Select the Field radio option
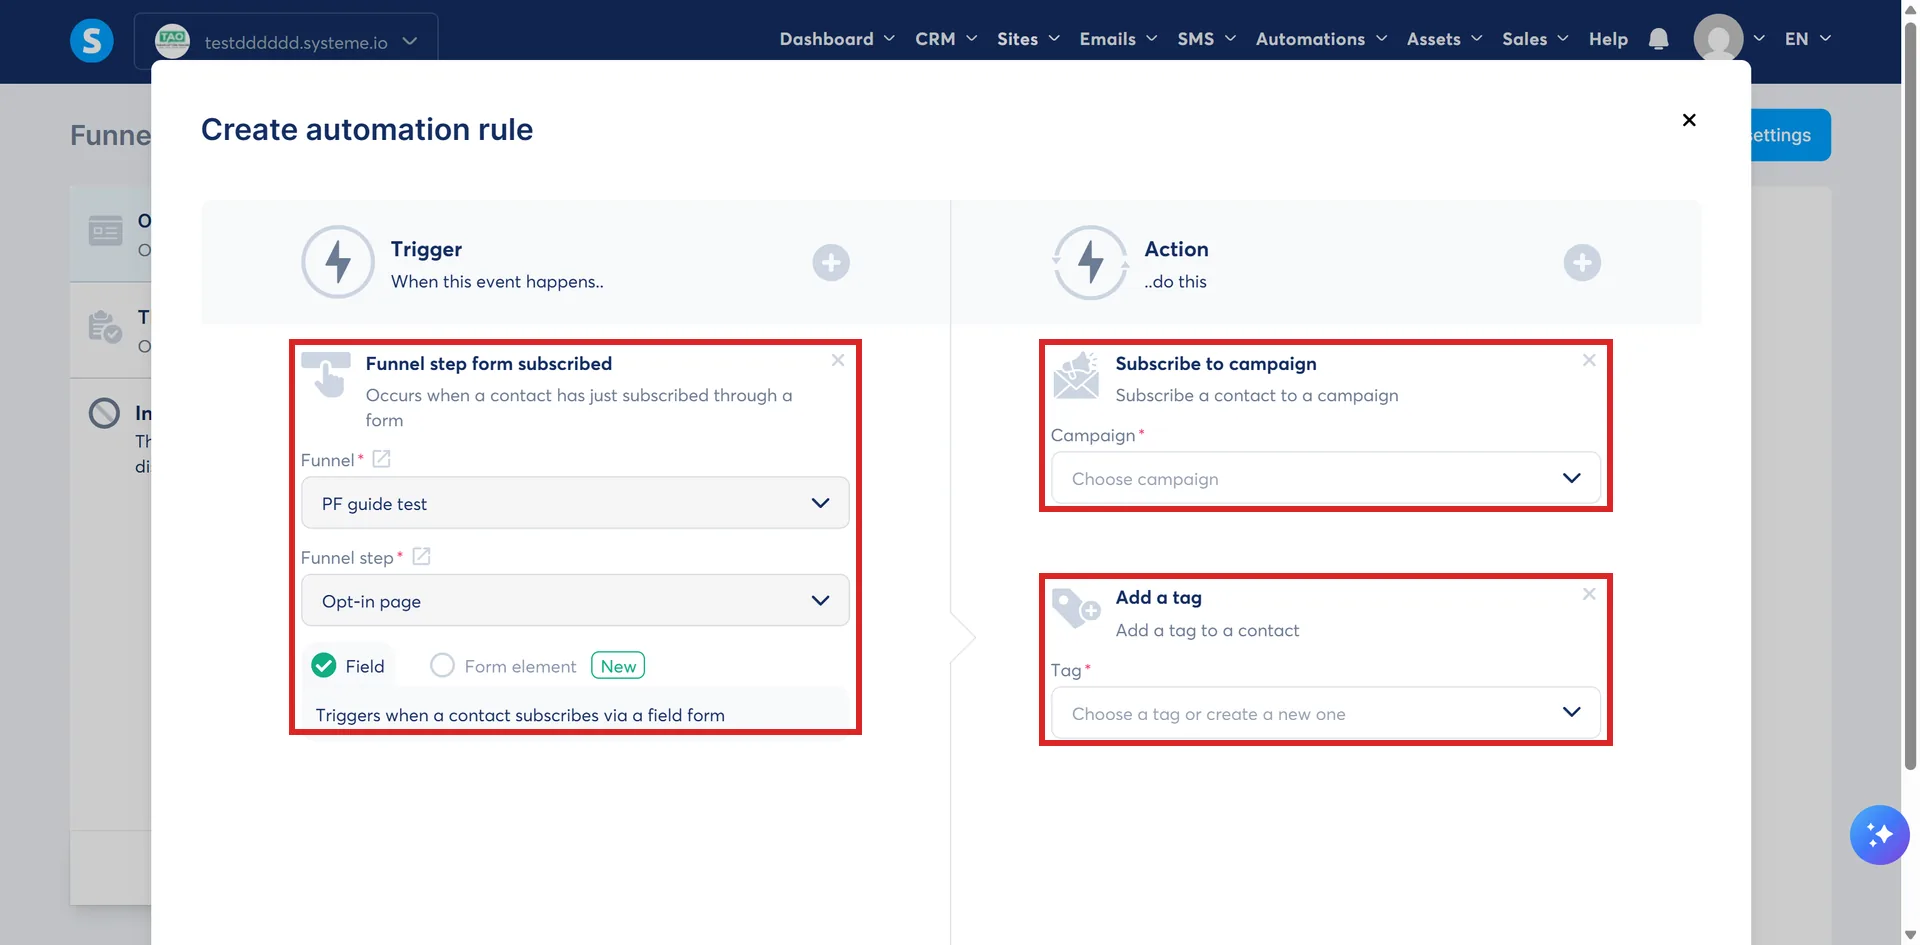 tap(324, 666)
